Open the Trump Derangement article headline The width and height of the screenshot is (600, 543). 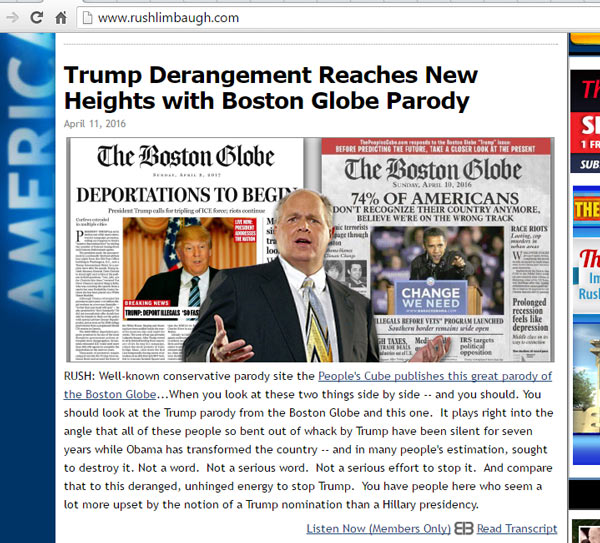tap(271, 88)
